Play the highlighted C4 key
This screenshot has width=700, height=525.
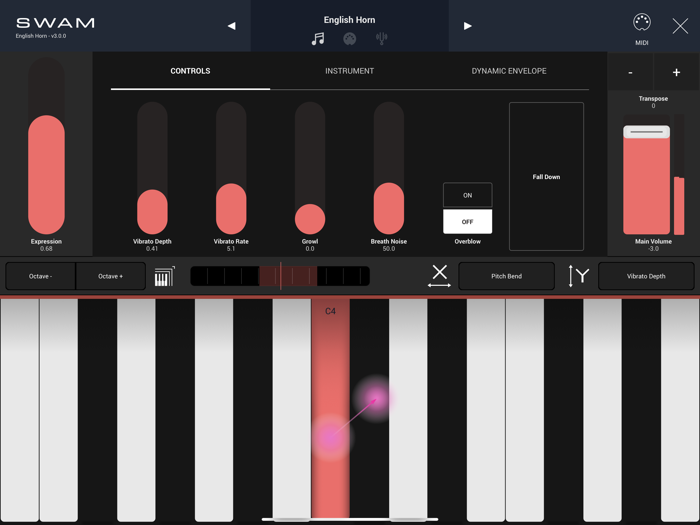[x=330, y=408]
